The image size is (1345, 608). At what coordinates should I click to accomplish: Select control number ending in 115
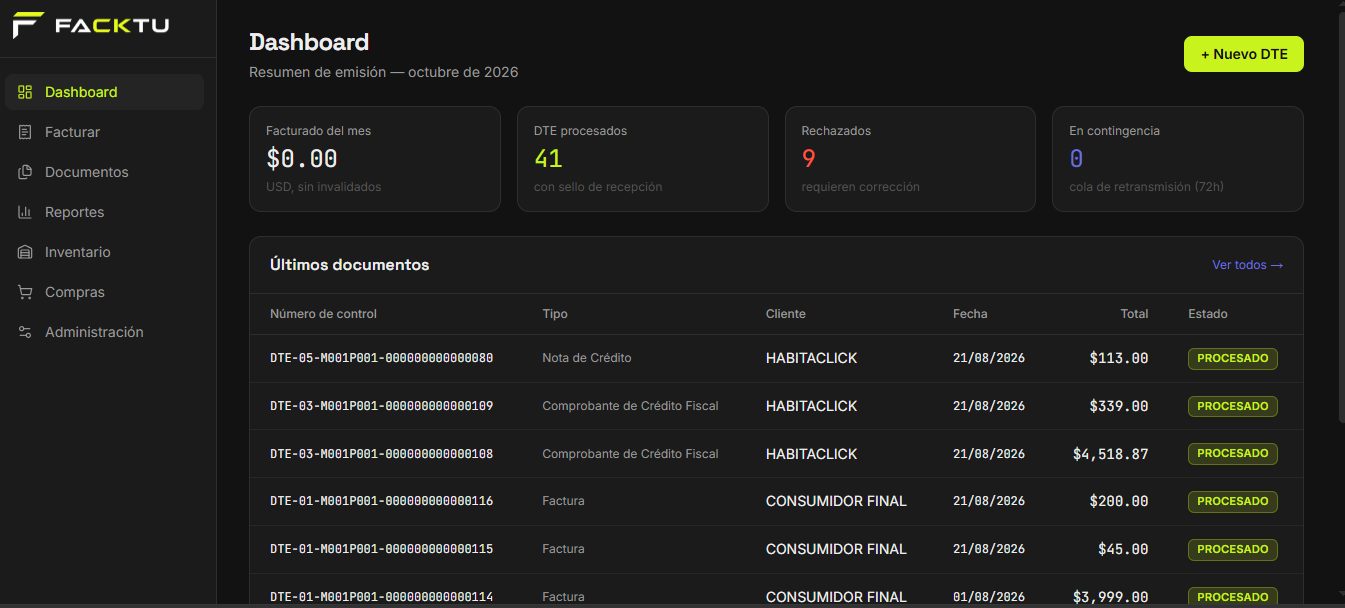pos(382,549)
